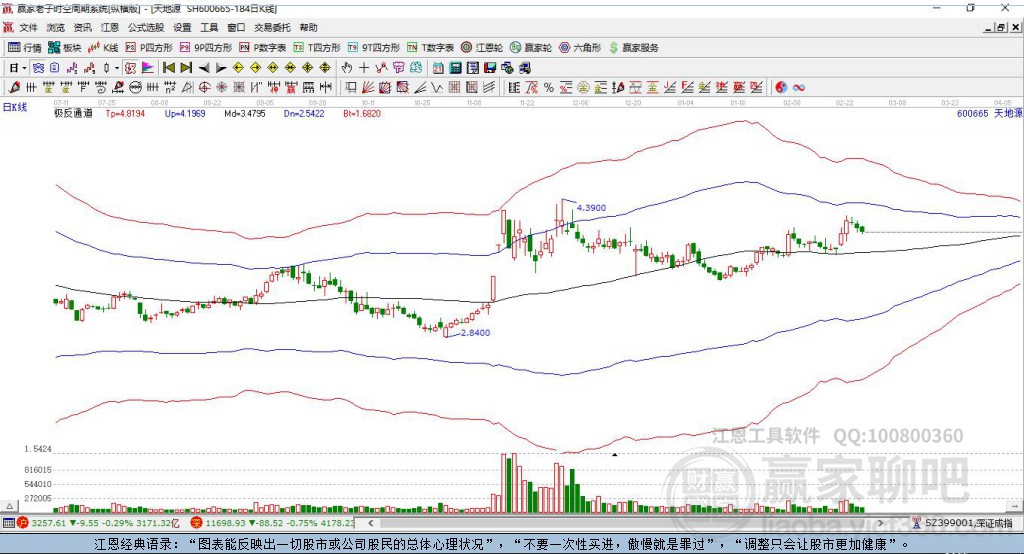The image size is (1024, 554).
Task: Click the black left-pointing triangle
Action: [x=204, y=68]
